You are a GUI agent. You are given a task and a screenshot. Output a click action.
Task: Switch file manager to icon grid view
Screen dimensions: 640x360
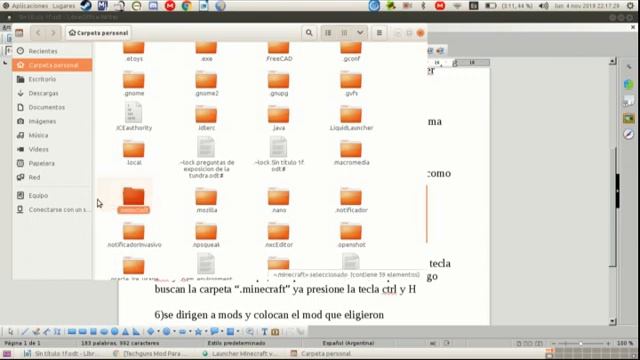pyautogui.click(x=344, y=33)
